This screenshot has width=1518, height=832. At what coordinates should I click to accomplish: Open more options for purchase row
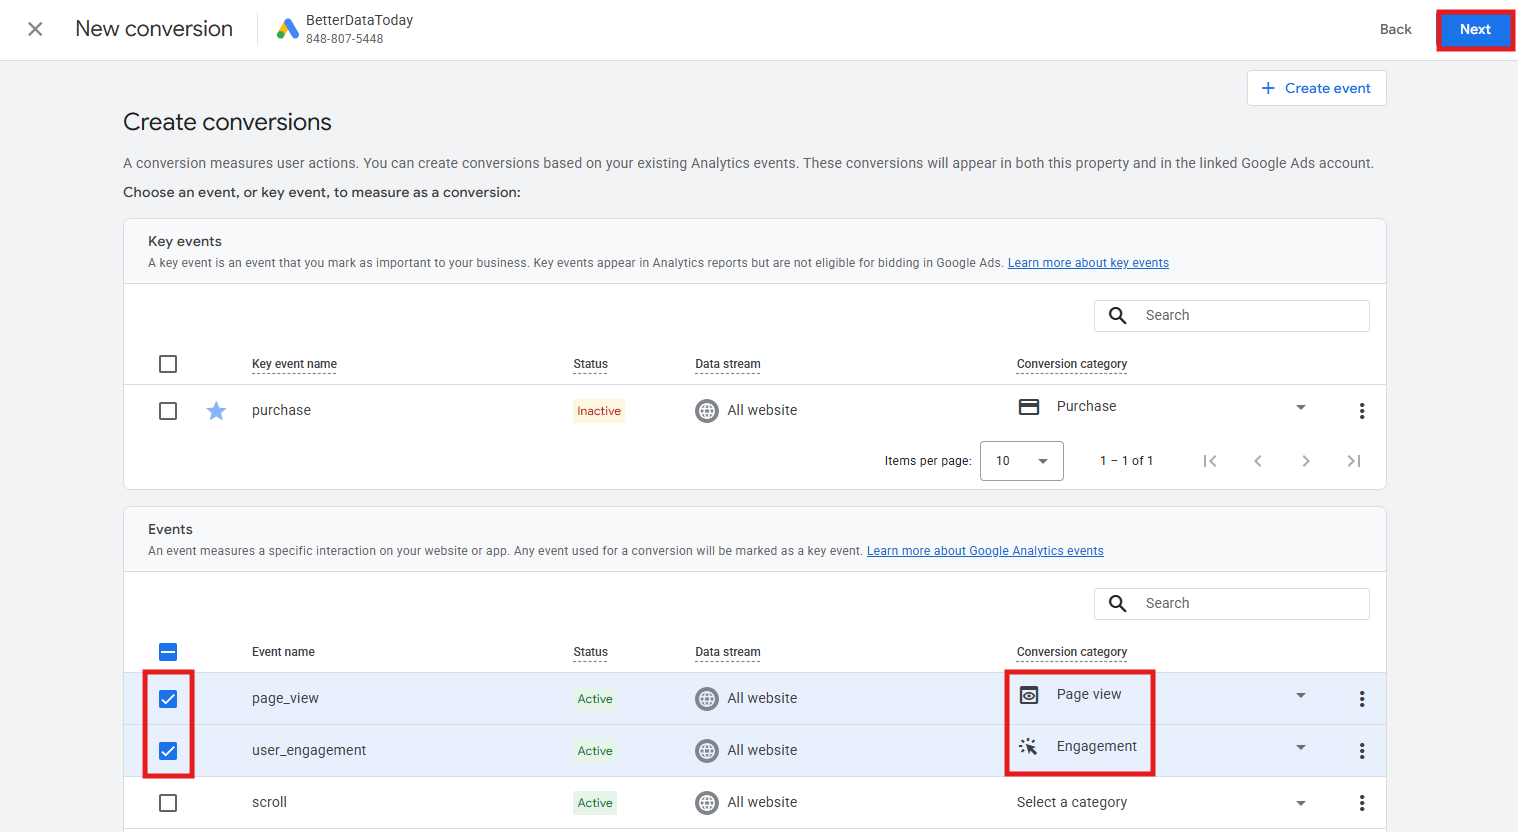(1362, 411)
